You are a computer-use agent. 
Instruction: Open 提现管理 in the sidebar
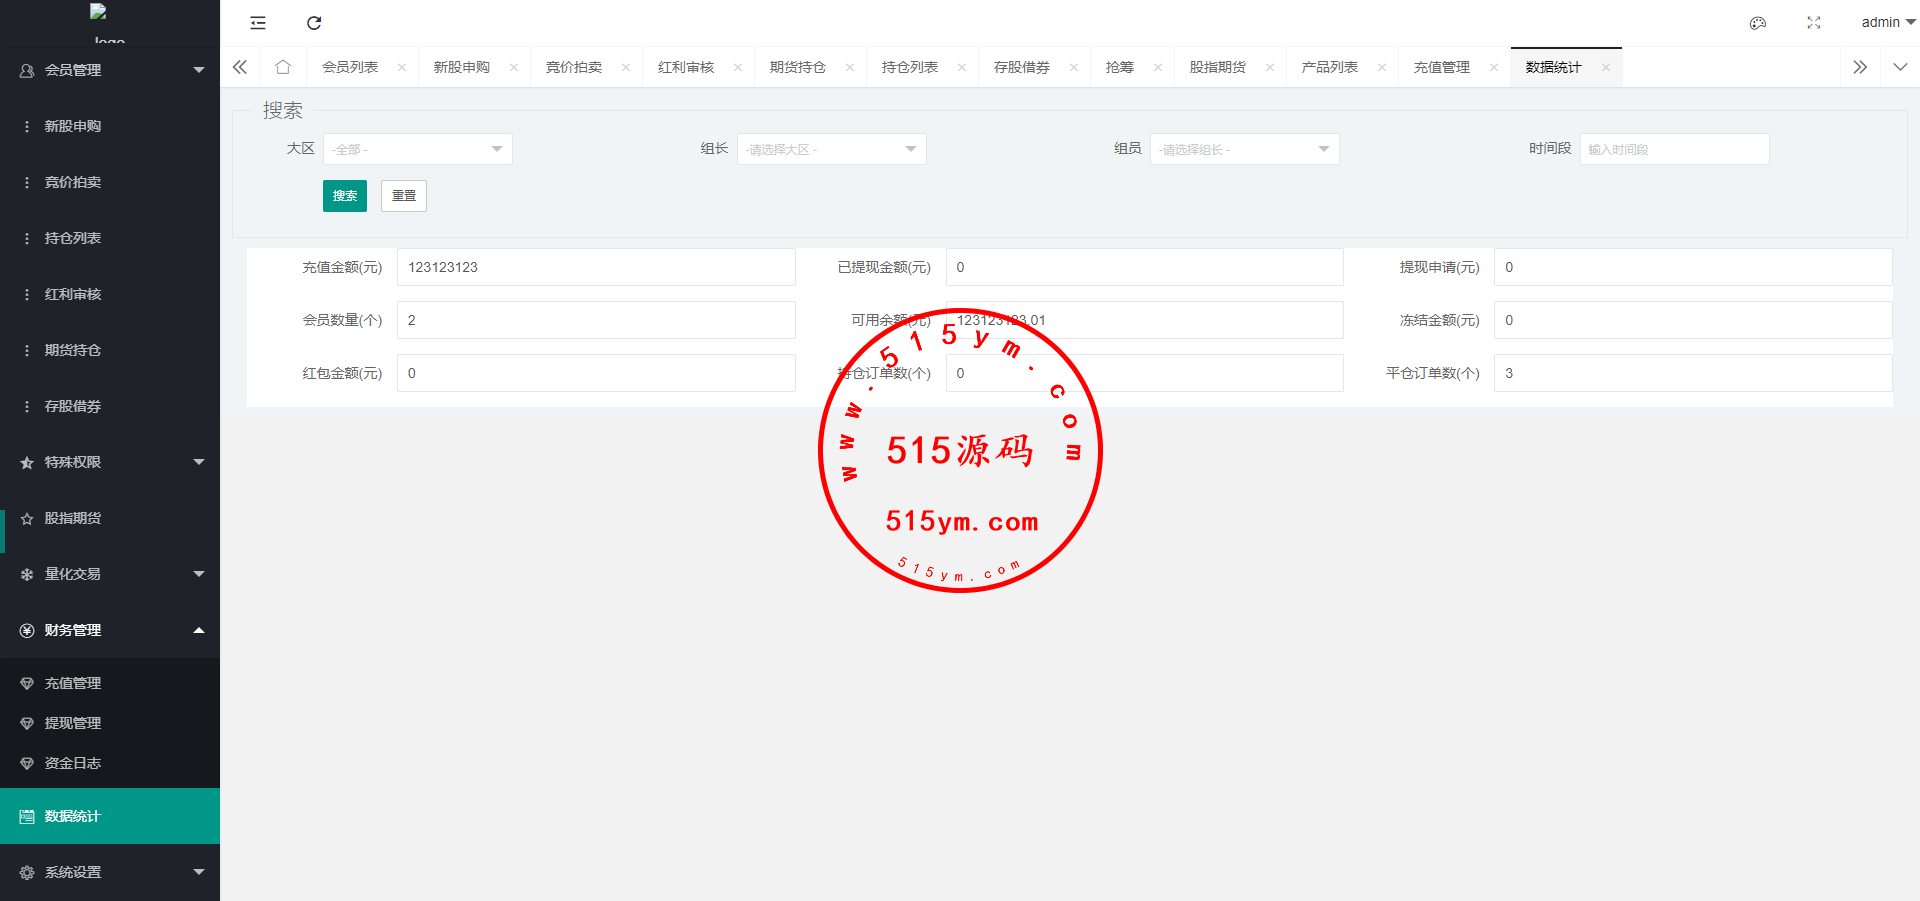[x=73, y=723]
